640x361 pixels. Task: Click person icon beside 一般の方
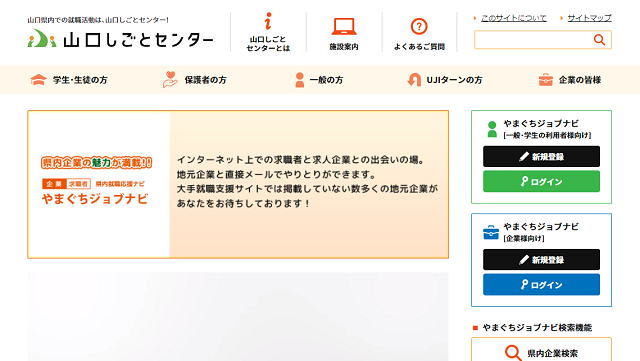point(300,80)
